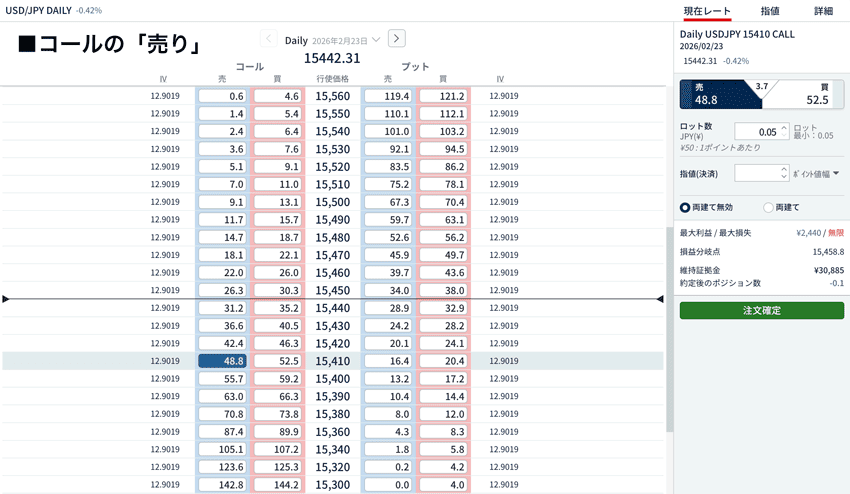Select the 両建て無効 radio option
850x494 pixels.
point(685,207)
